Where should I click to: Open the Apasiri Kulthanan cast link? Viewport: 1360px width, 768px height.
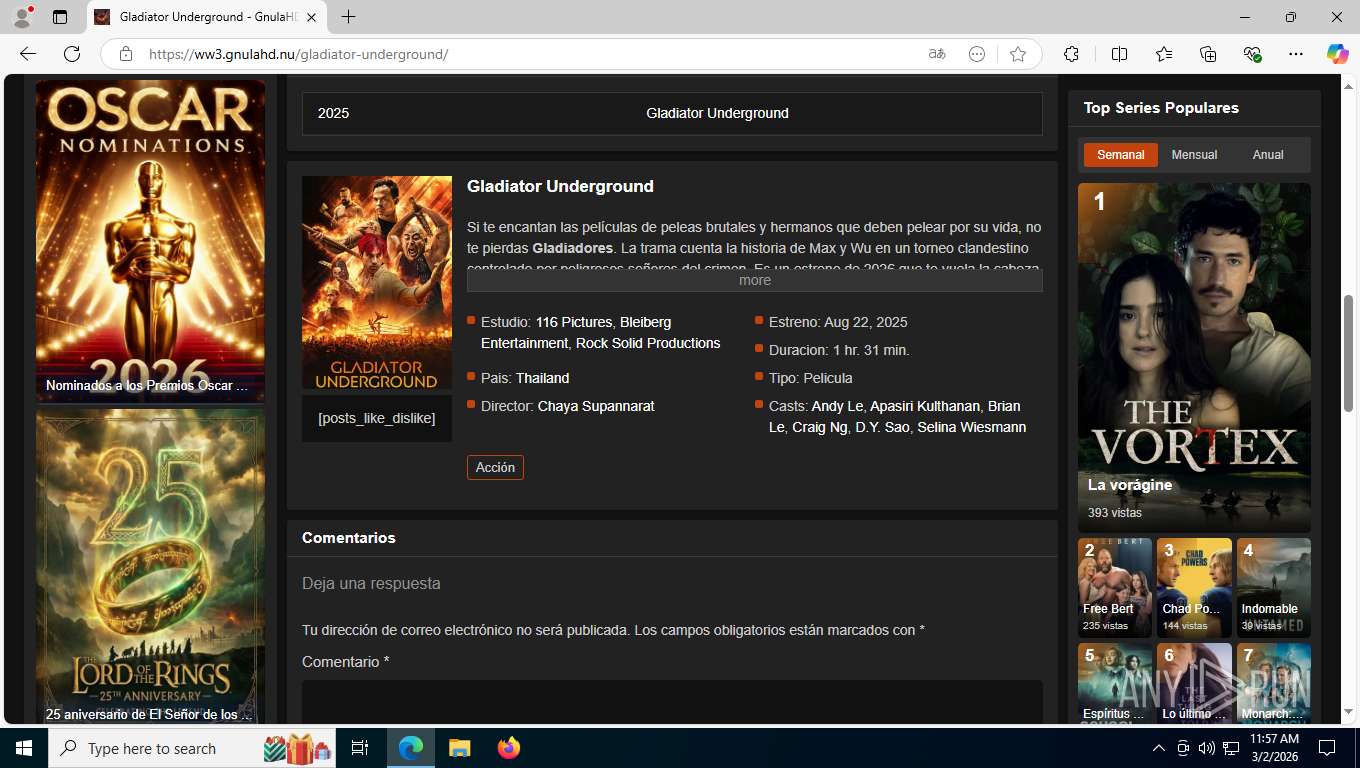(925, 406)
